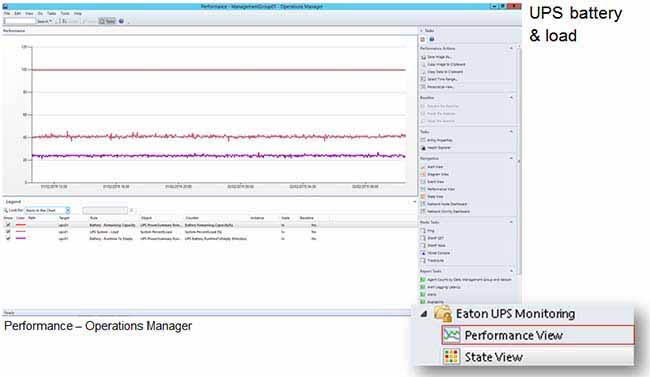This screenshot has height=377, width=650.
Task: Open the Tasks menu
Action: [51, 14]
